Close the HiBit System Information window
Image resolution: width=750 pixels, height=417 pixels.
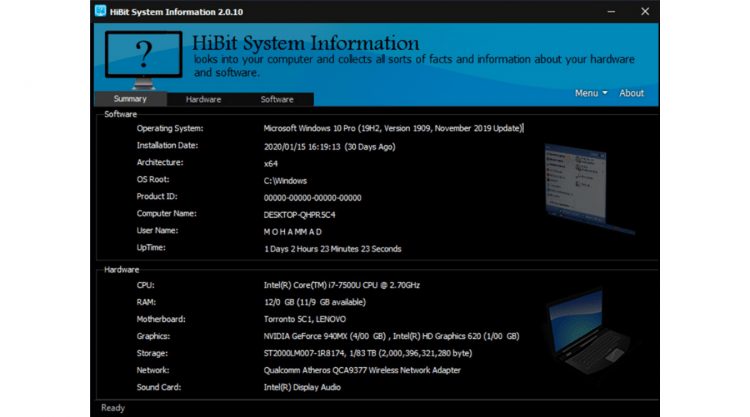click(645, 11)
